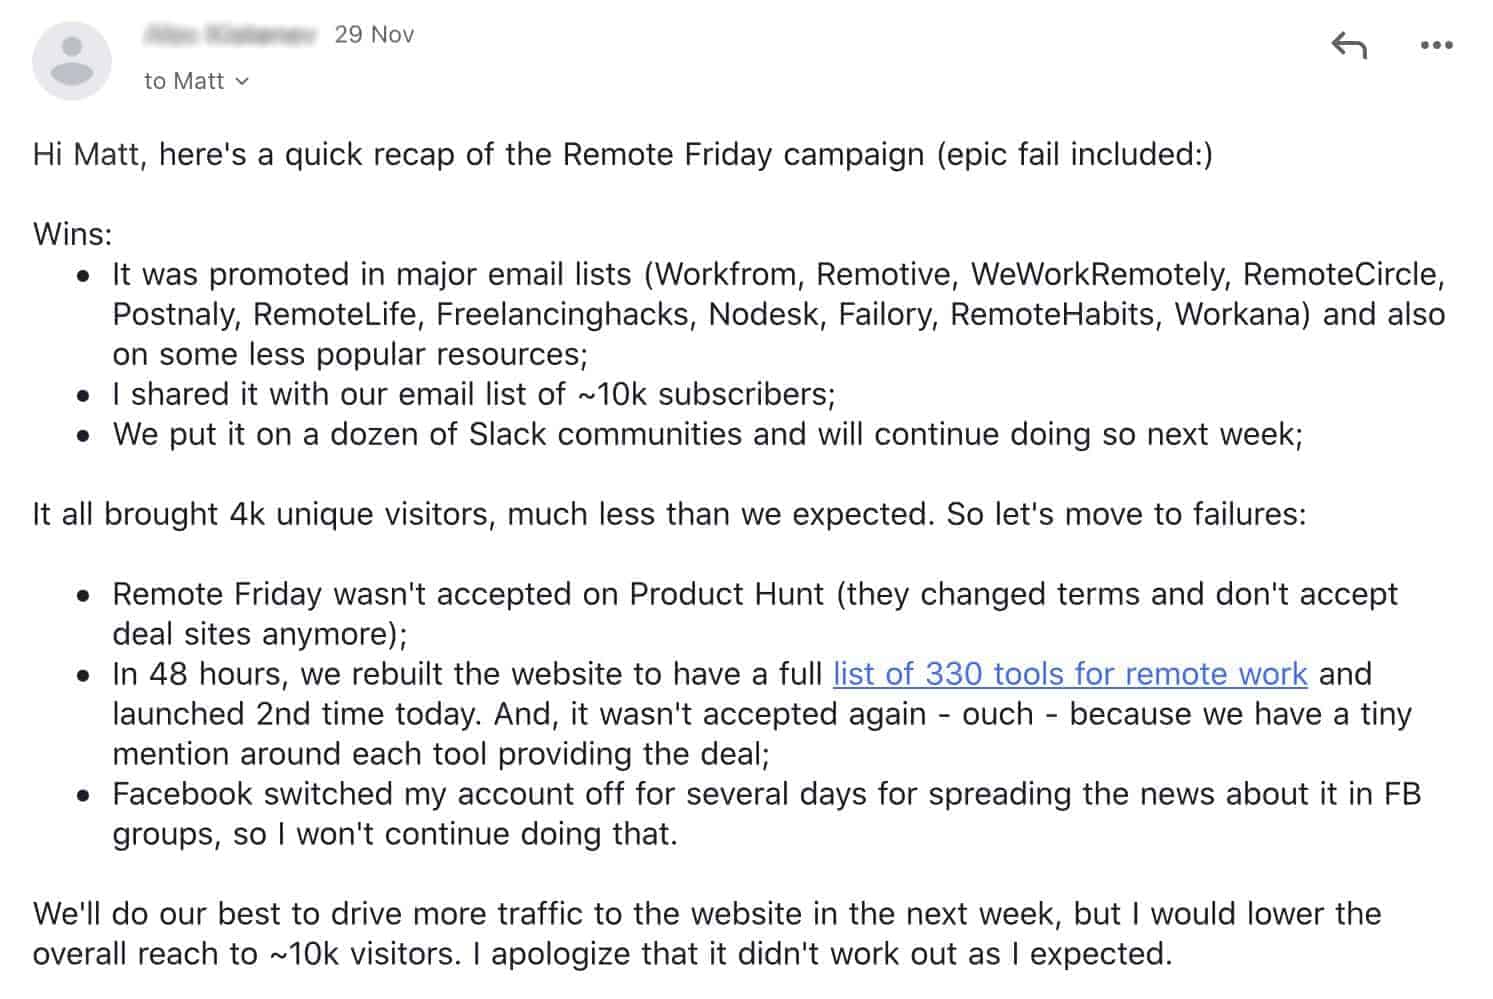Click the Slack communities bullet line
This screenshot has height=999, width=1493.
707,434
